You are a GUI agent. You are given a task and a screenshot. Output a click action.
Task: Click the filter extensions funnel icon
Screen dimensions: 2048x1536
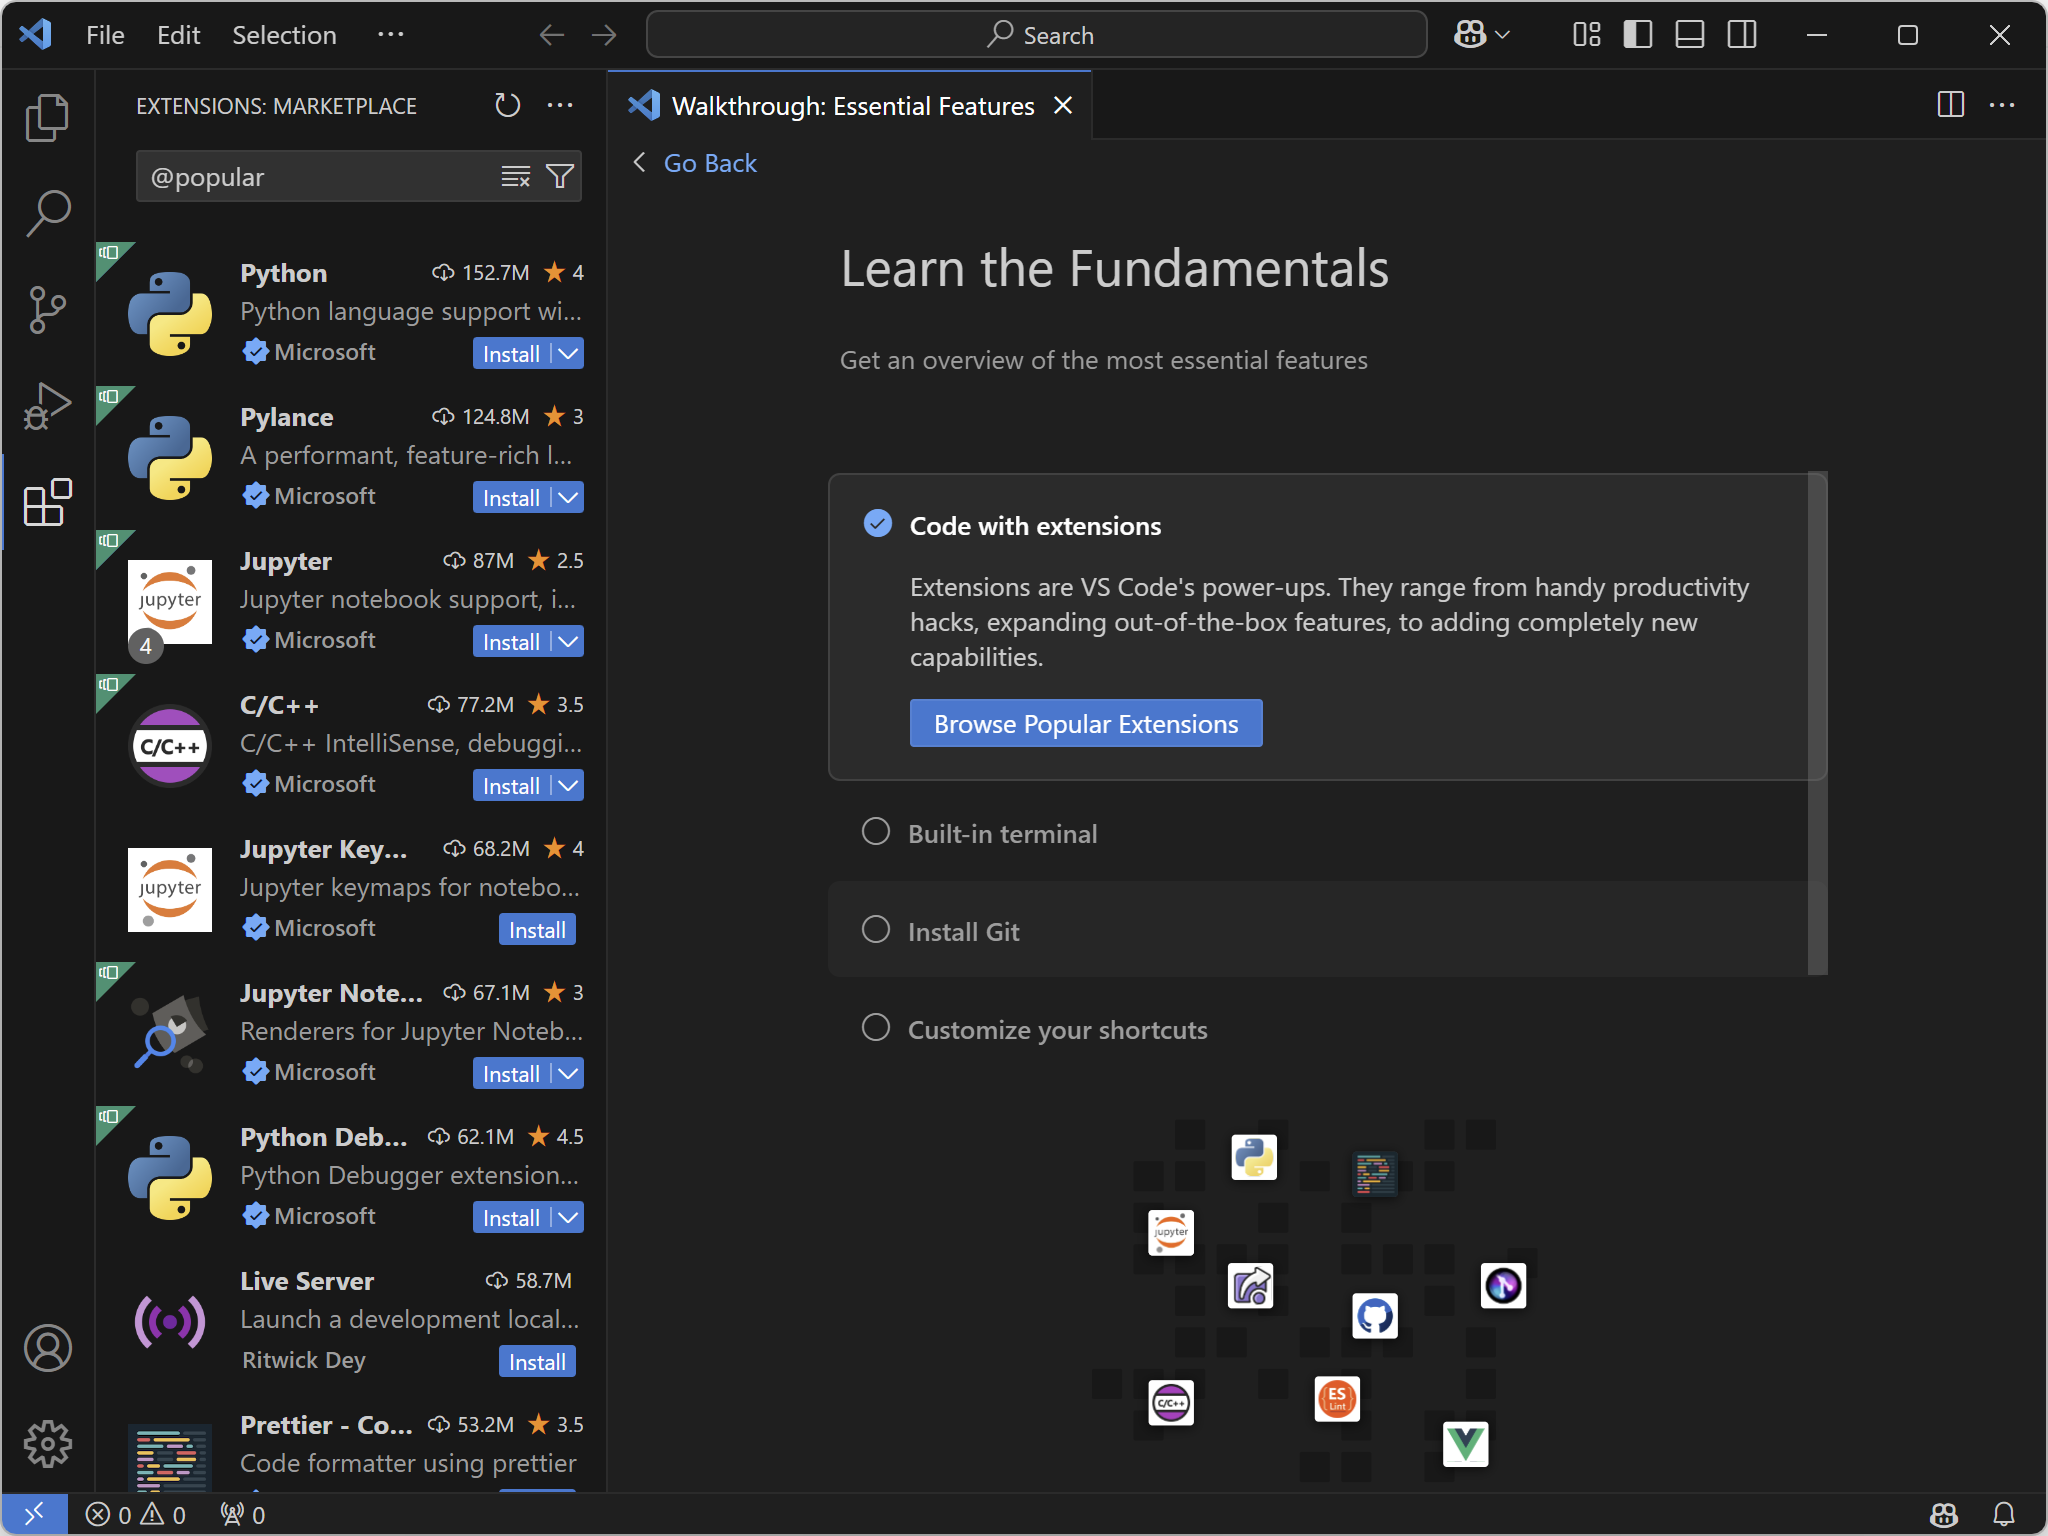560,177
